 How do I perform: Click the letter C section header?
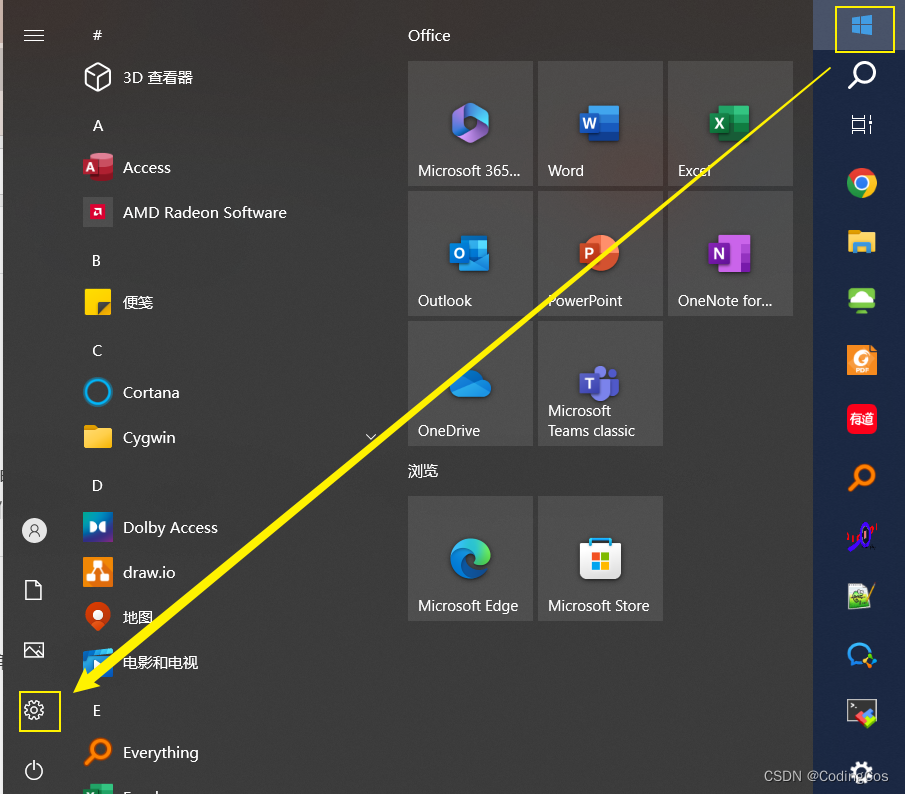point(97,351)
